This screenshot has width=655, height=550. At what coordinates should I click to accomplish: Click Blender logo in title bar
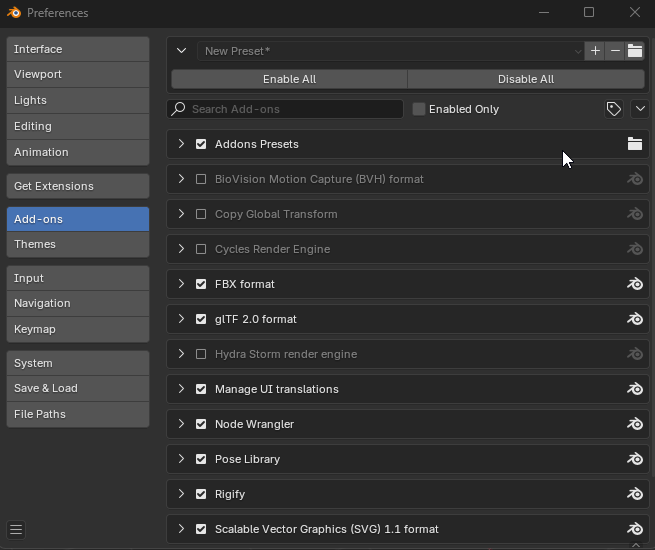pos(14,13)
